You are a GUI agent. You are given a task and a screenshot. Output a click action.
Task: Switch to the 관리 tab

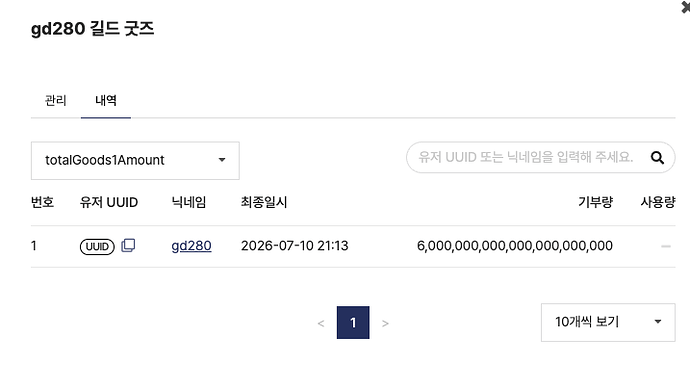(x=55, y=100)
